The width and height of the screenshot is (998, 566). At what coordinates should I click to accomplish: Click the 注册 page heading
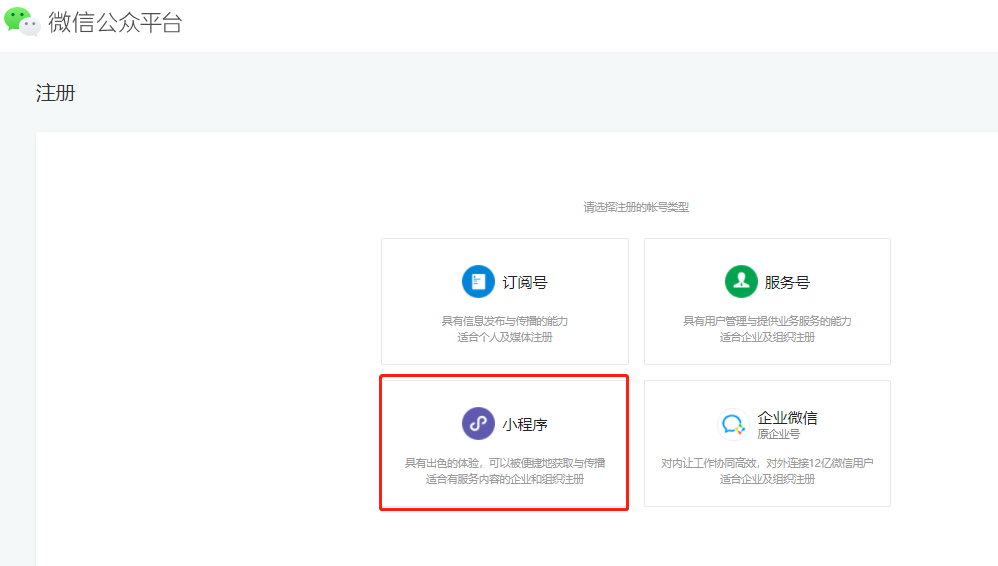click(55, 93)
